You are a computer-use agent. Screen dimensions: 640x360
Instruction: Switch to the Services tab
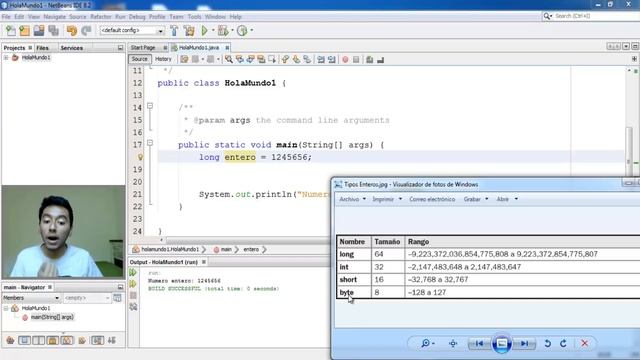pos(72,48)
